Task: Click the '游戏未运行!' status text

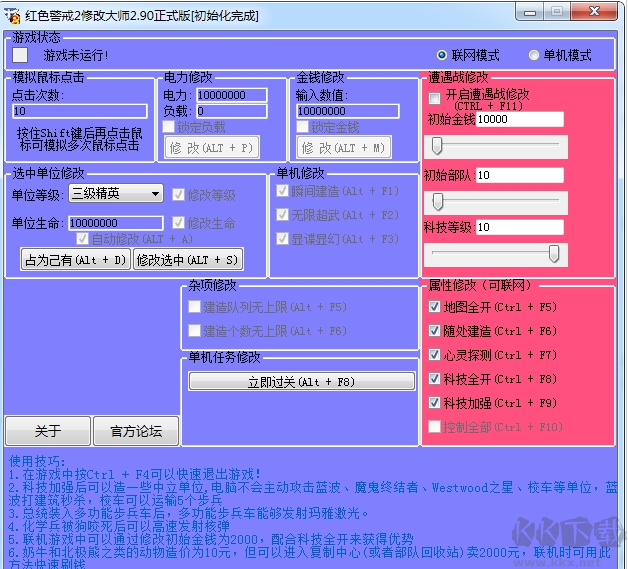Action: [x=76, y=55]
